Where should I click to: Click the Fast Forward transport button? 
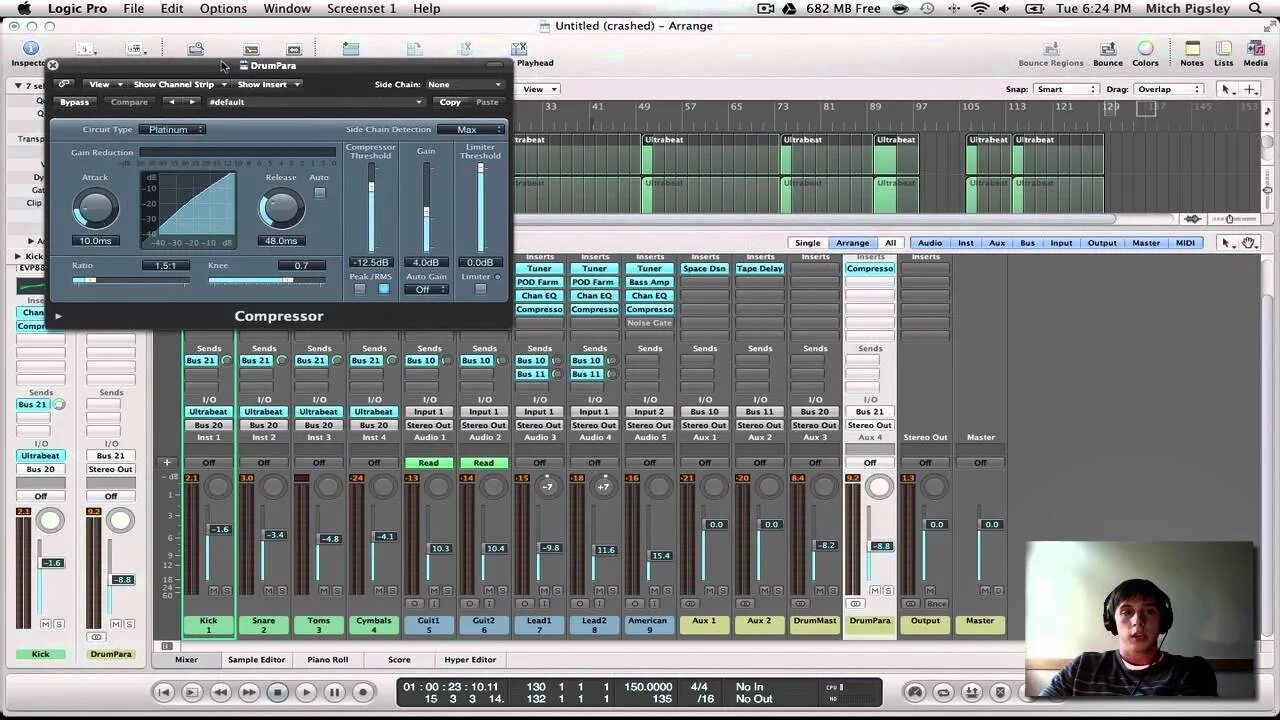(x=249, y=692)
